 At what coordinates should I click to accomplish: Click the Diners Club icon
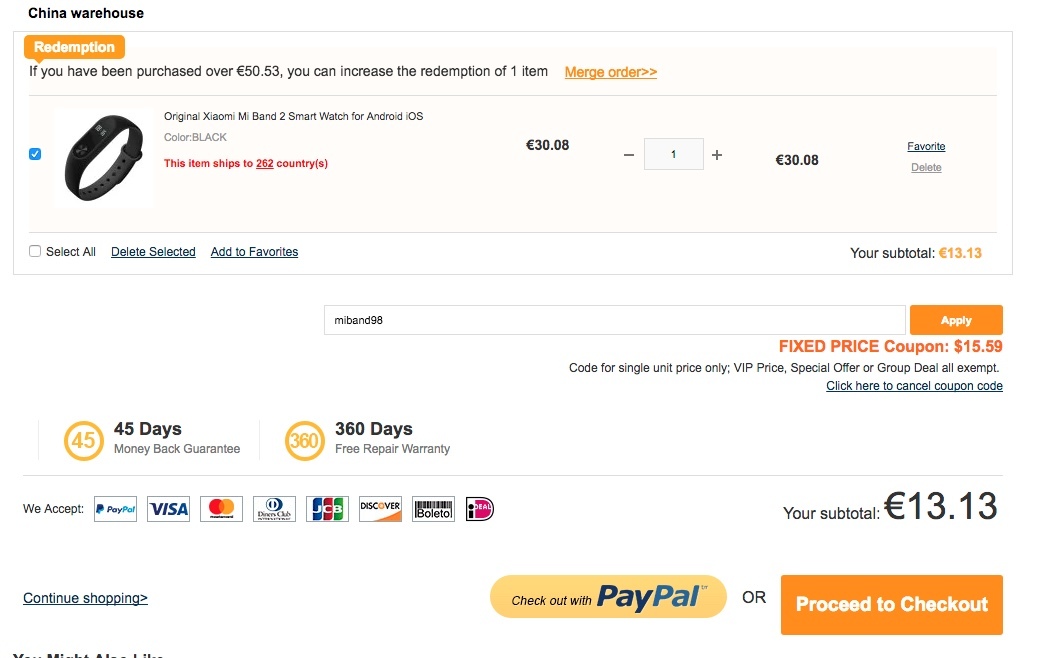pyautogui.click(x=274, y=509)
